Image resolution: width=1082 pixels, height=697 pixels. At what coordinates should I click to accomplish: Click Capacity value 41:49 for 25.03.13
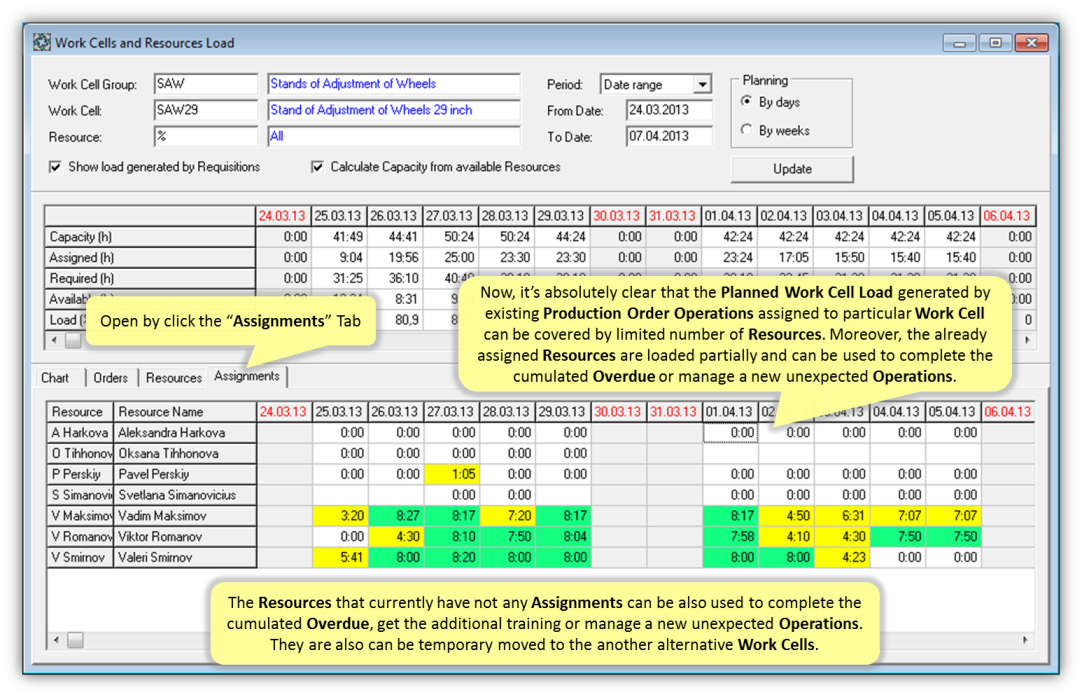click(339, 237)
